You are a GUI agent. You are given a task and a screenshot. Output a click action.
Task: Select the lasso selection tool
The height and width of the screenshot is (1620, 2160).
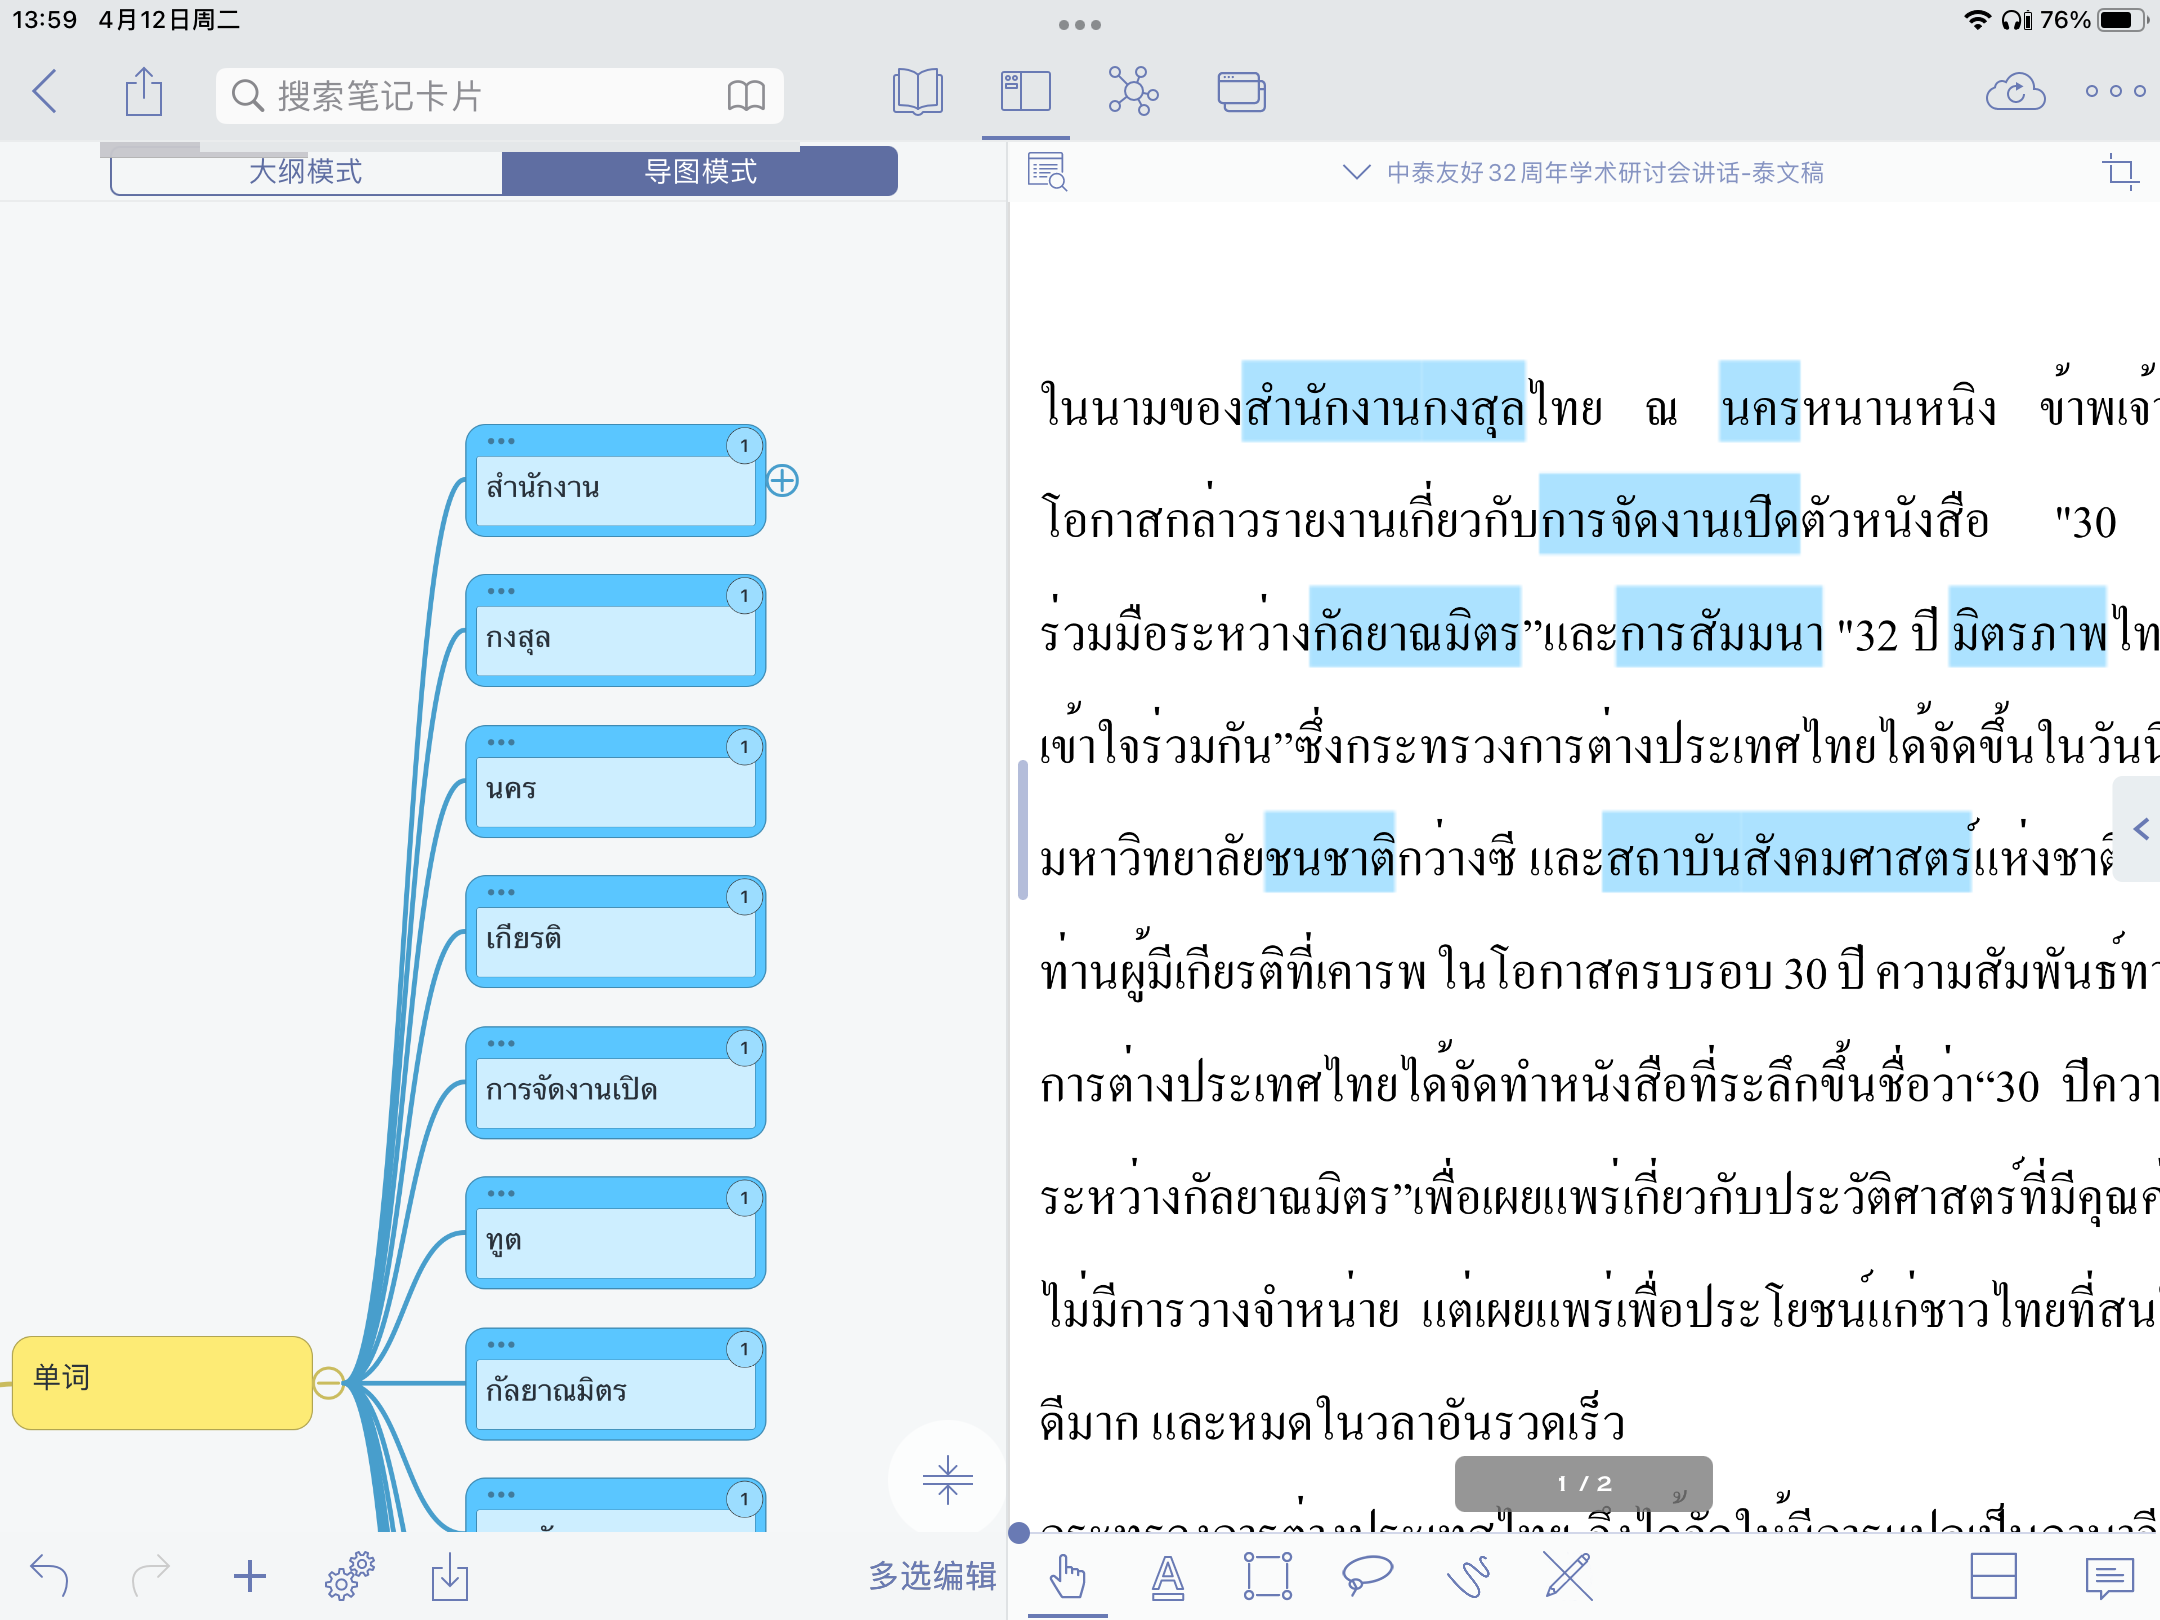coord(1367,1575)
